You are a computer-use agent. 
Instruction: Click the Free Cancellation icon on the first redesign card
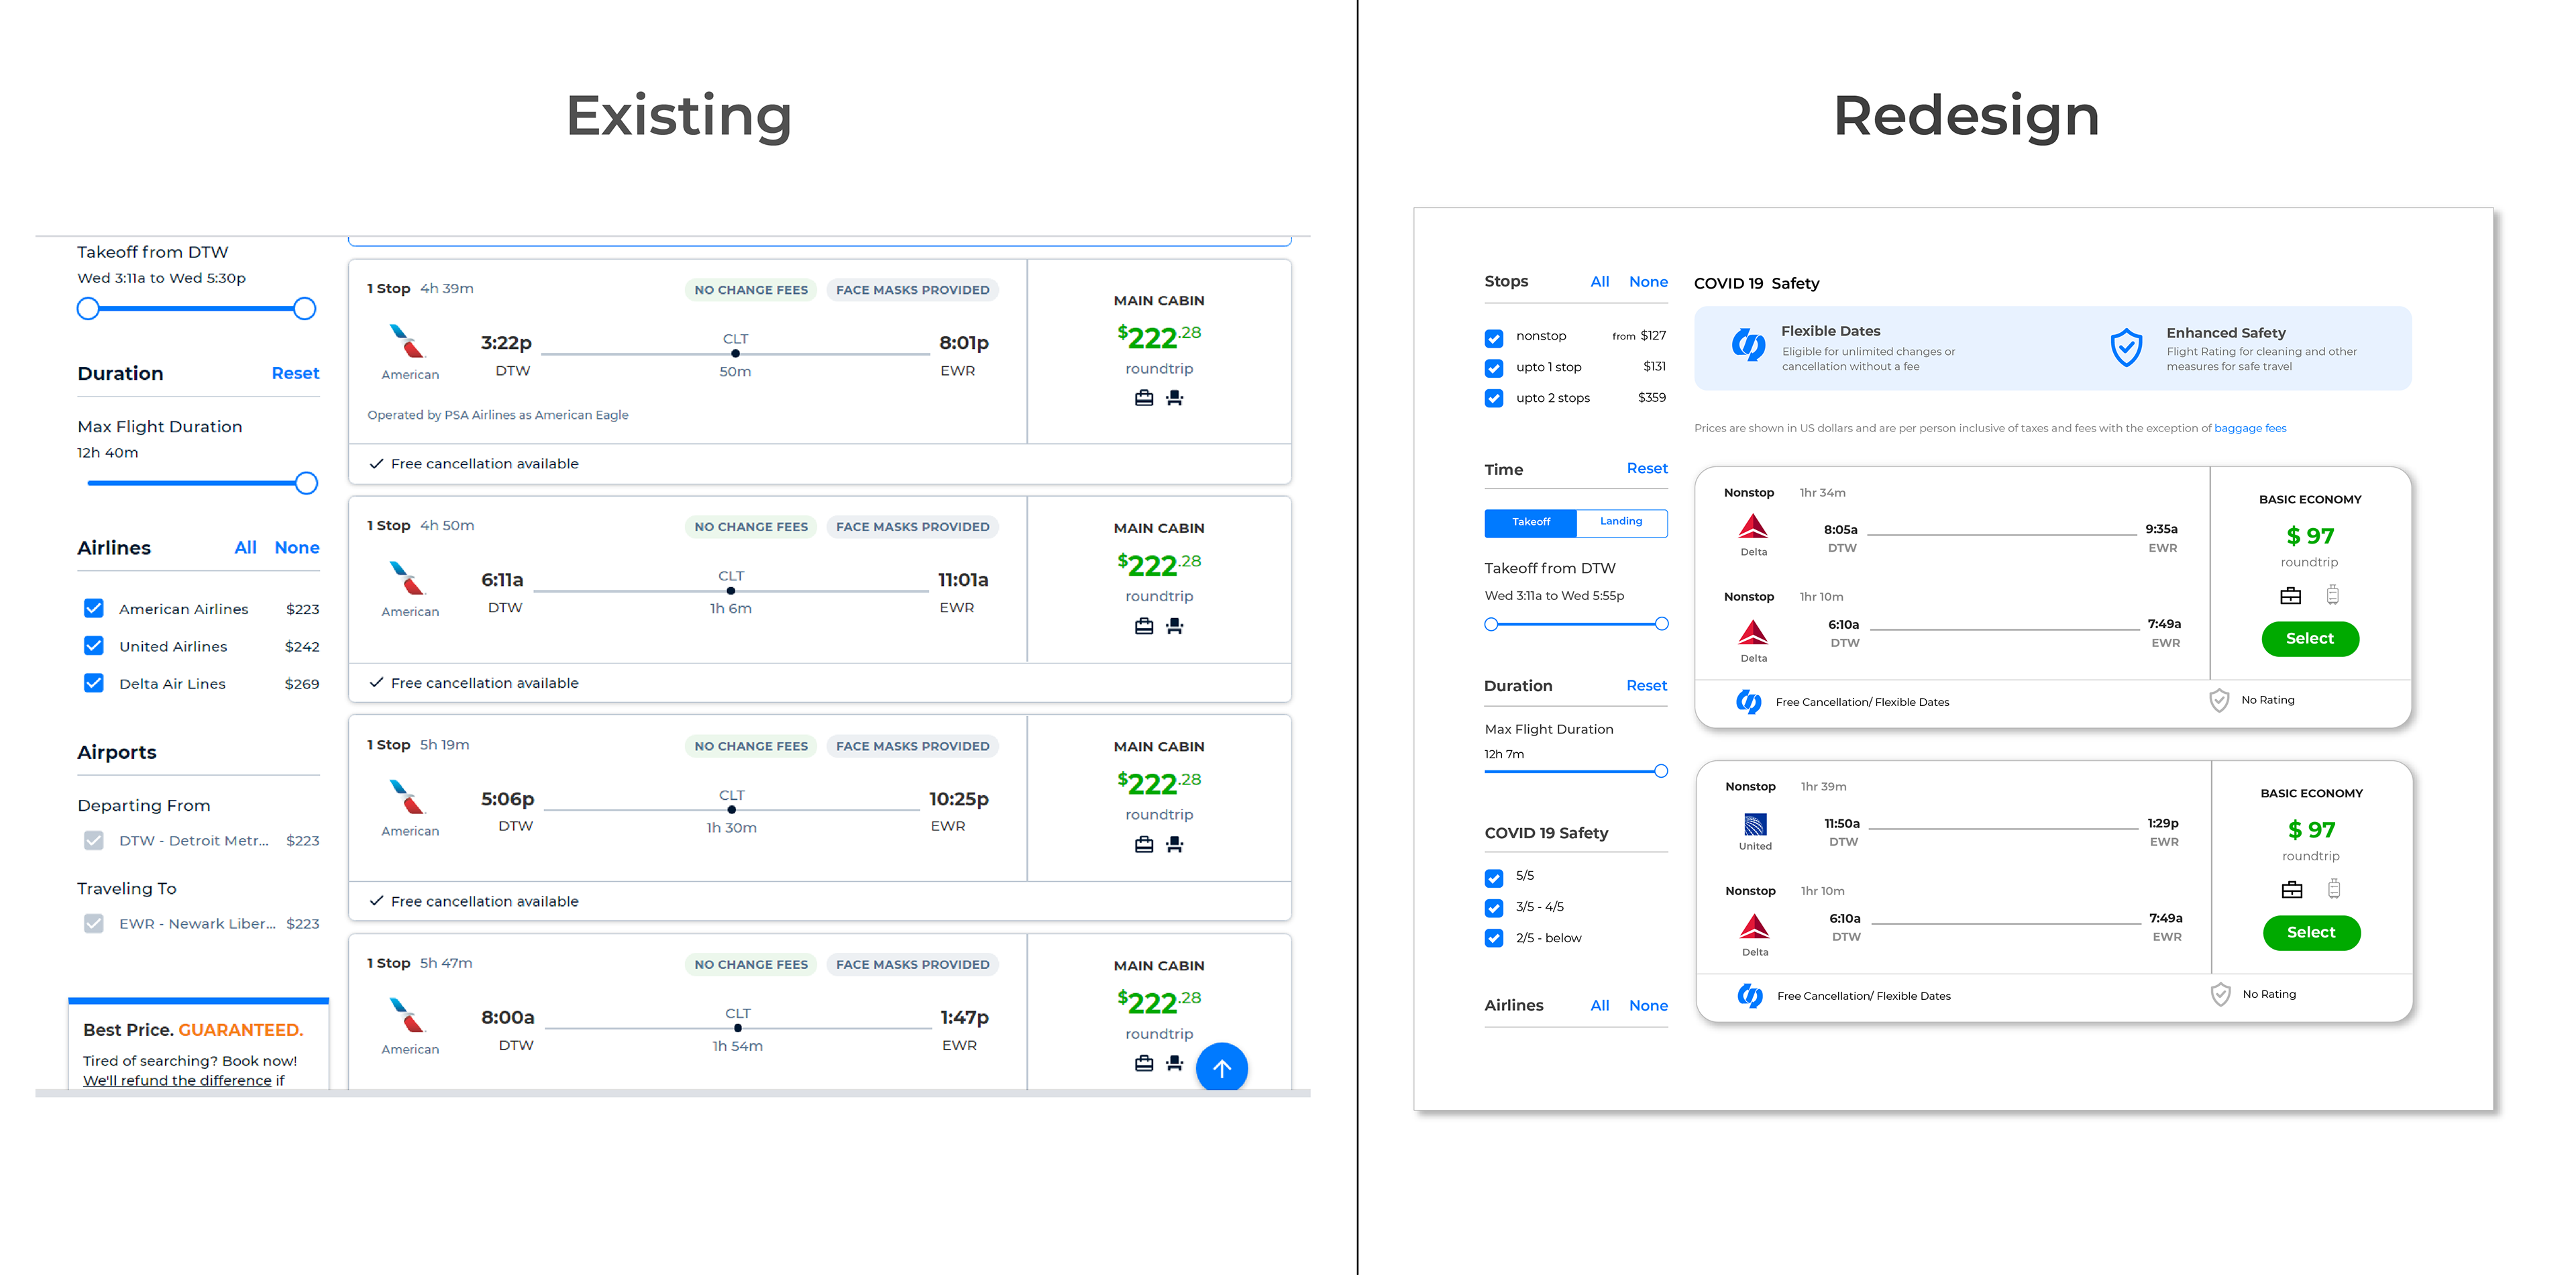point(1748,702)
